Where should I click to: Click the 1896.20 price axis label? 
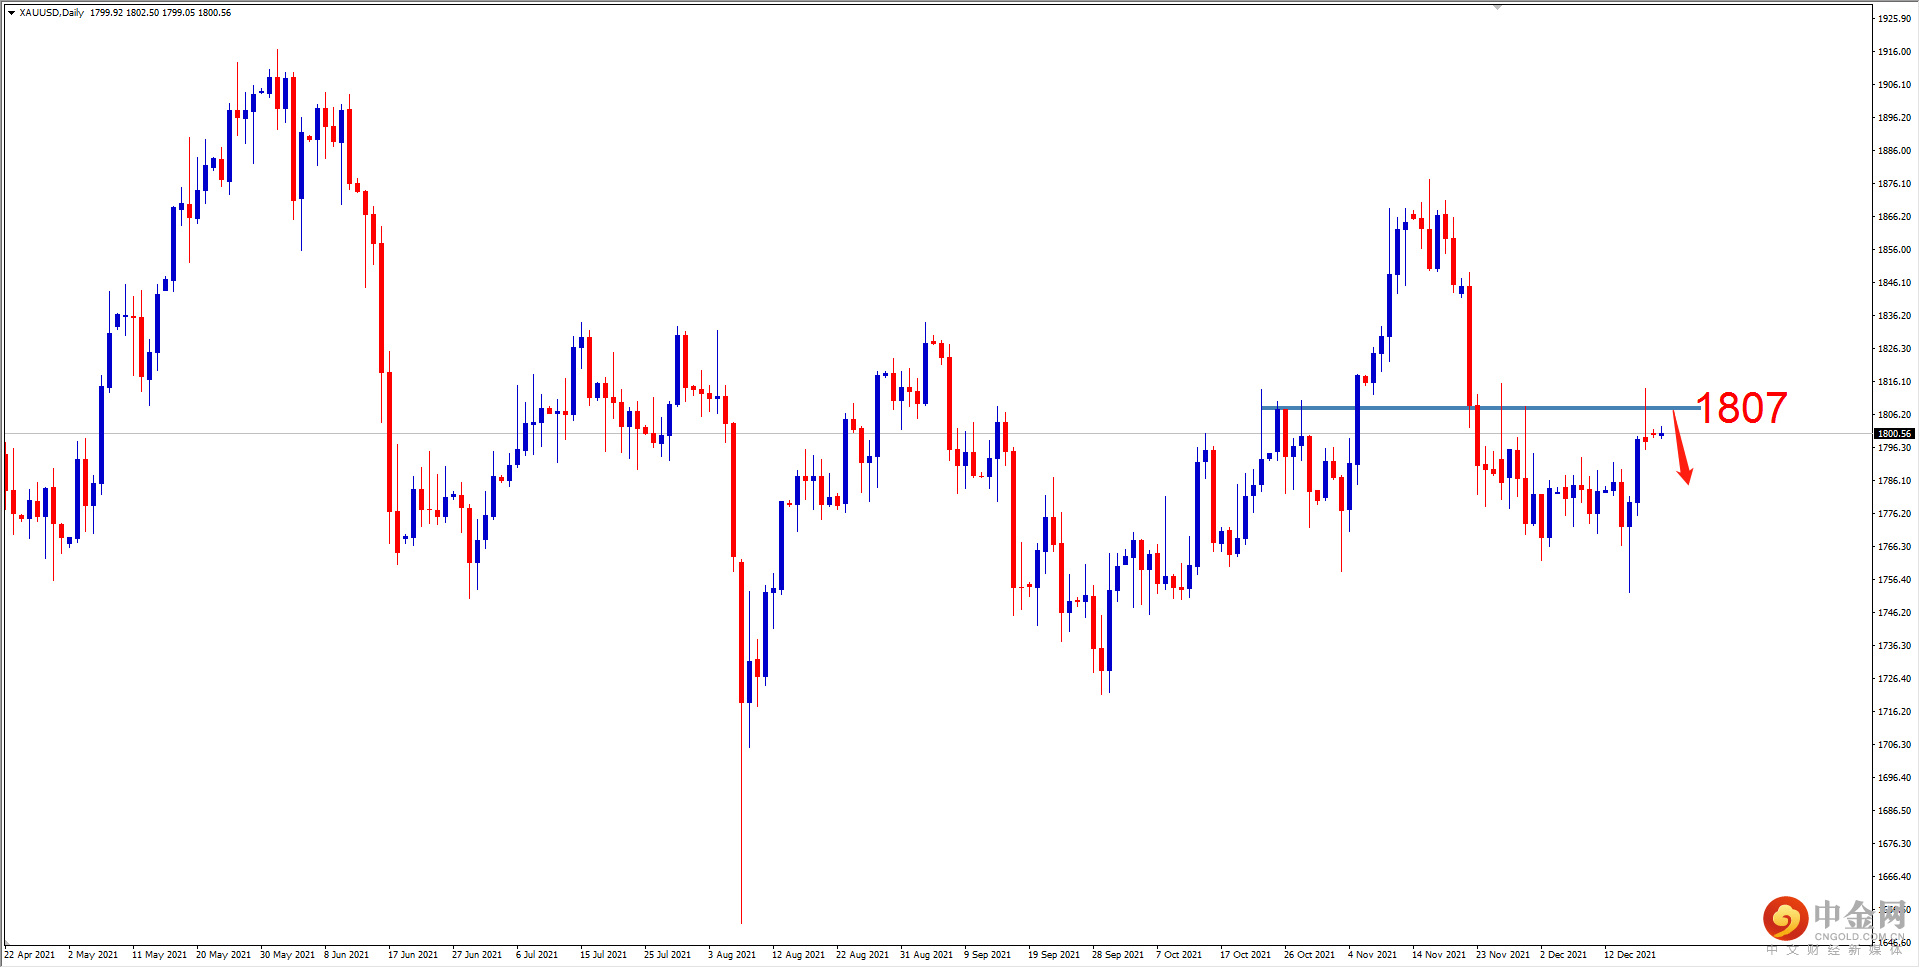pyautogui.click(x=1894, y=118)
